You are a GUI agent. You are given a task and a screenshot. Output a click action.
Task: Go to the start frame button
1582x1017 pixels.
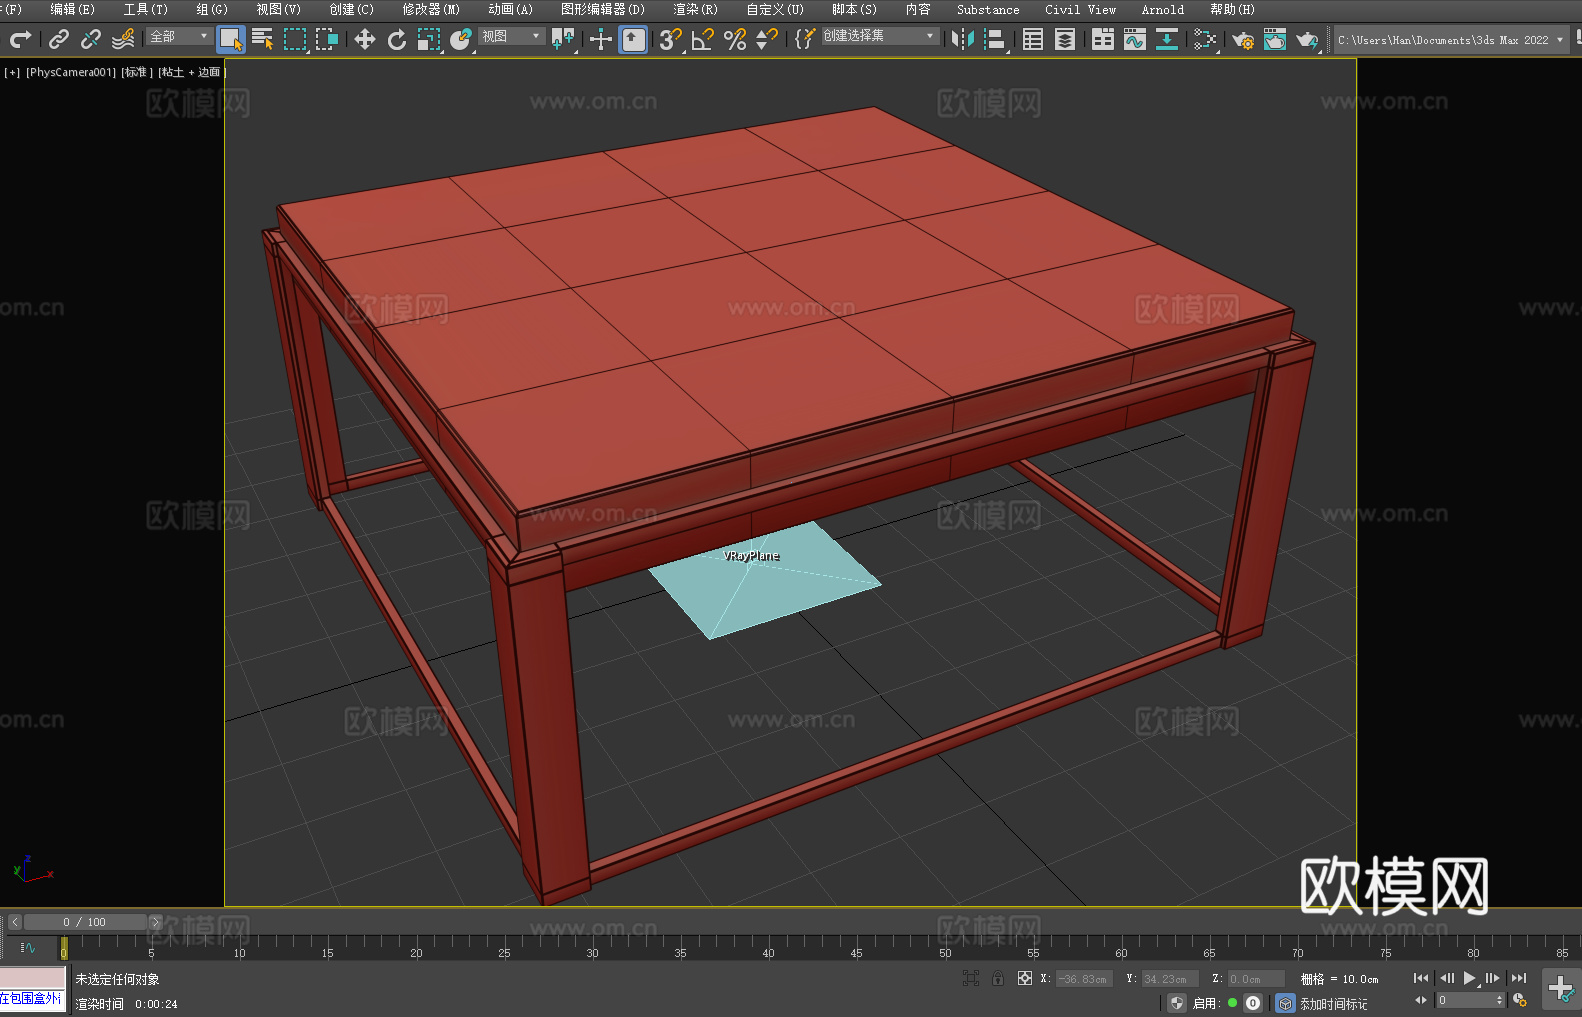[x=1421, y=978]
